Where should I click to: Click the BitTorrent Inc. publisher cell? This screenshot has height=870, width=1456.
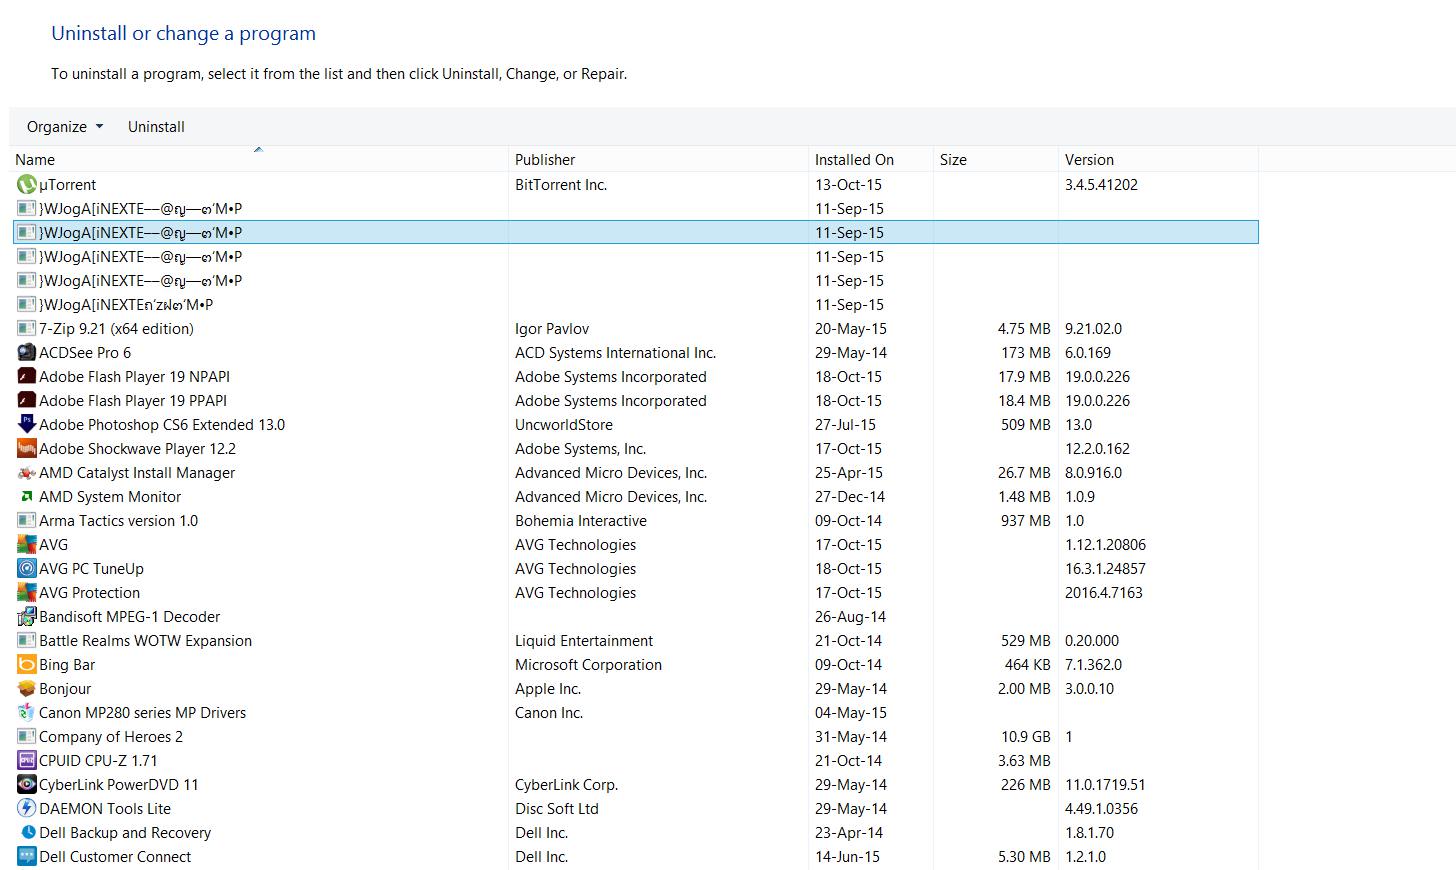(561, 185)
